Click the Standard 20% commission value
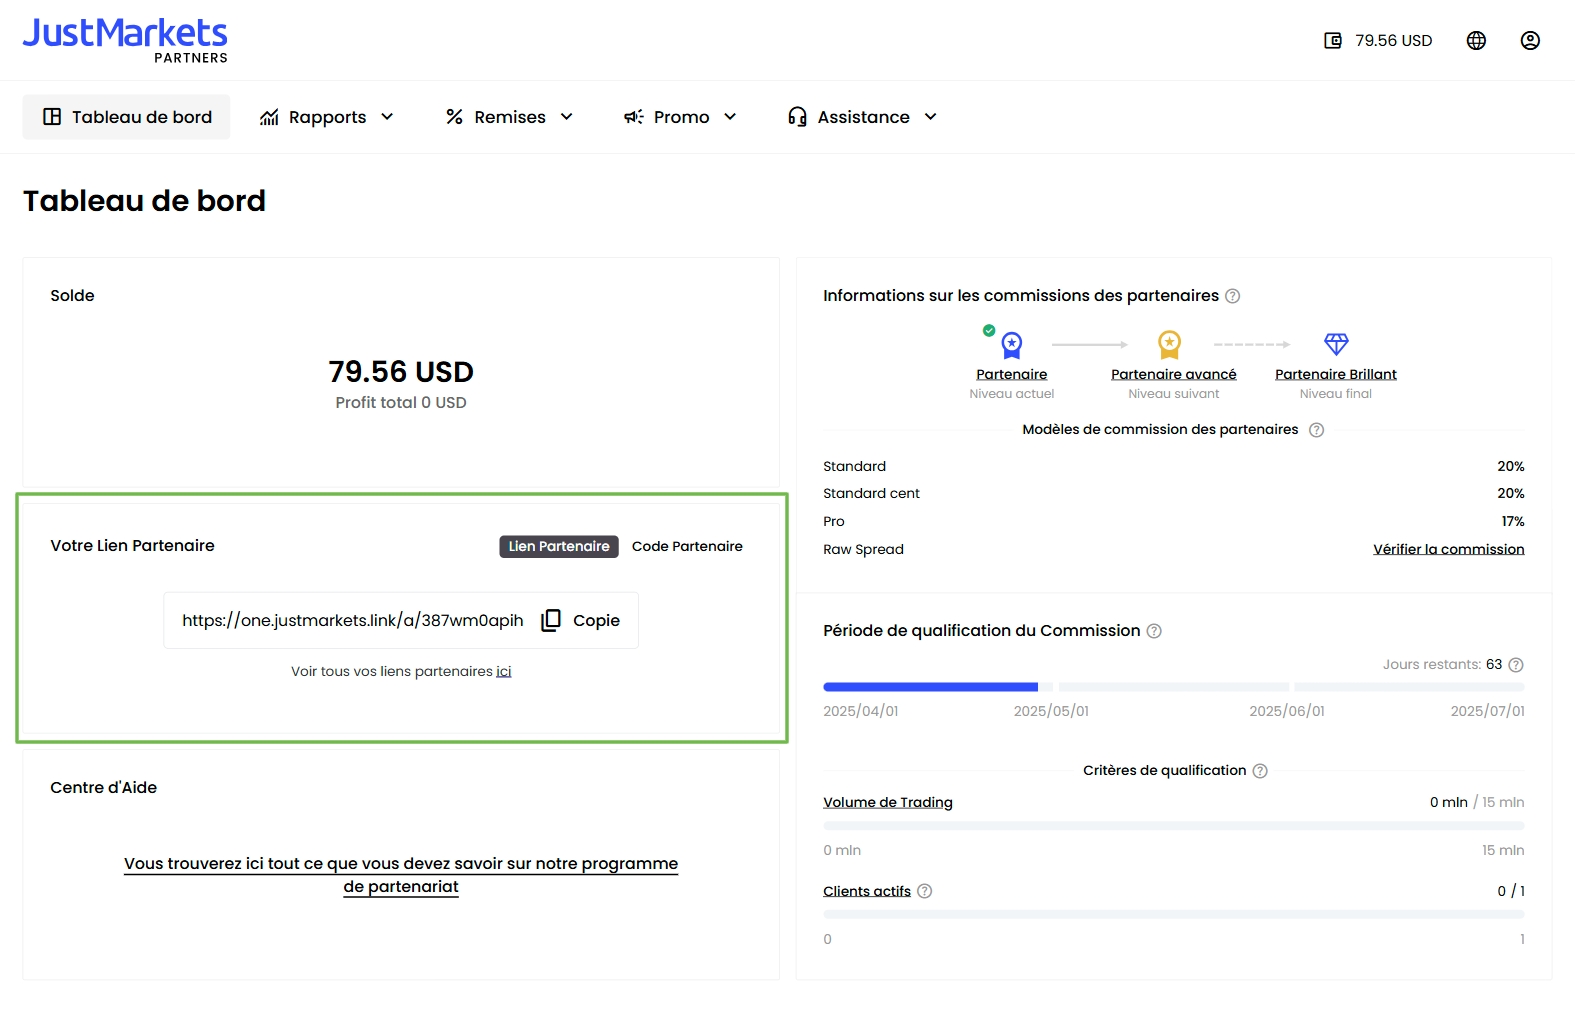Viewport: 1575px width, 1012px height. 1511,467
